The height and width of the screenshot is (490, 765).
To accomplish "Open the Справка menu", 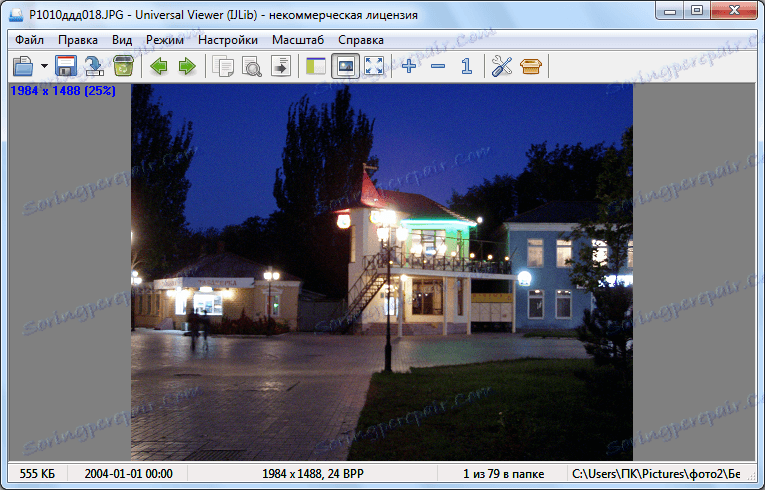I will point(361,40).
